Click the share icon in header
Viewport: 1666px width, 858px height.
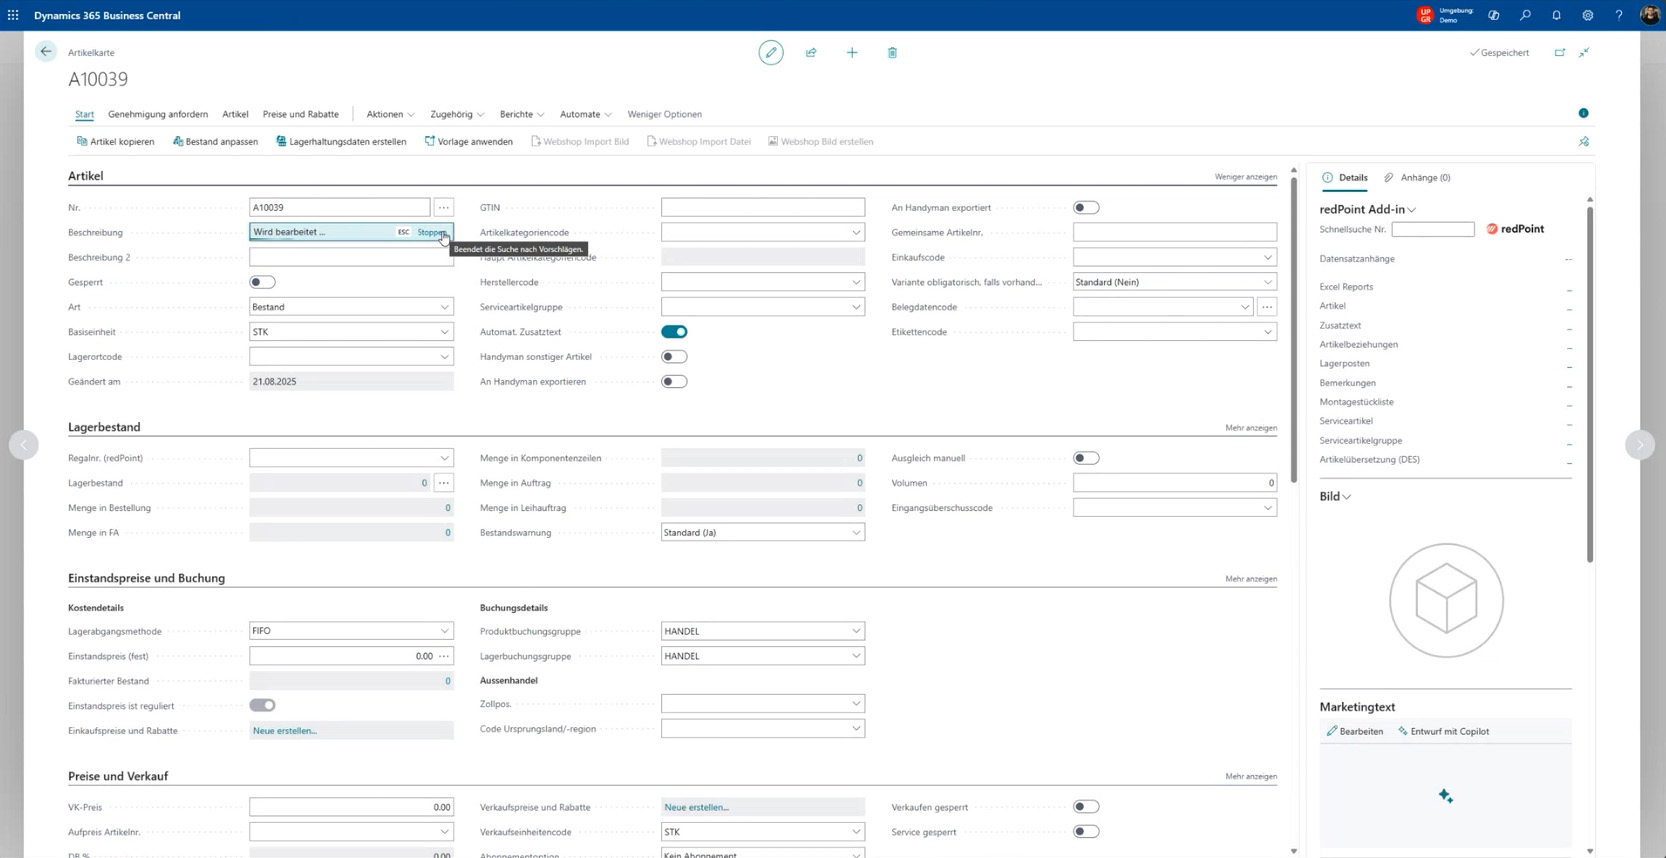click(811, 53)
